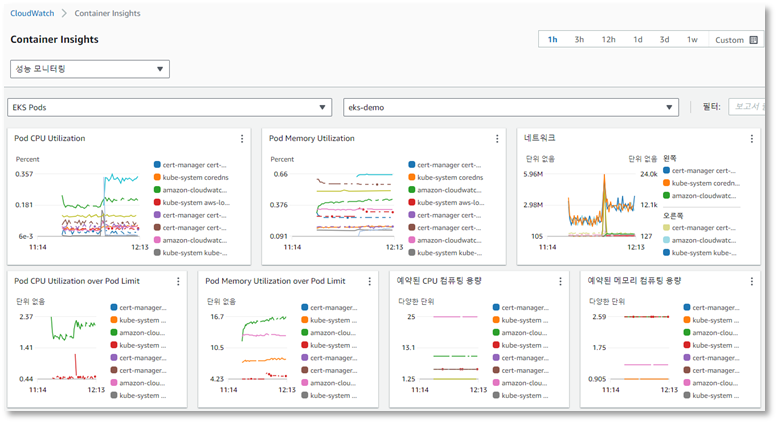Toggle red kube-system aws-lo swatch in Pod Memory legend
The image size is (778, 424).
[x=412, y=202]
